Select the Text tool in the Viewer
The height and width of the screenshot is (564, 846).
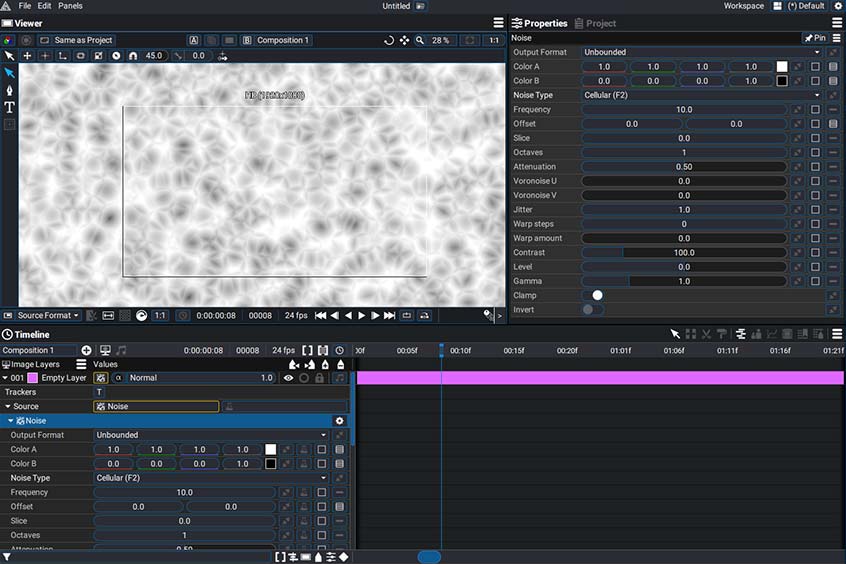9,107
